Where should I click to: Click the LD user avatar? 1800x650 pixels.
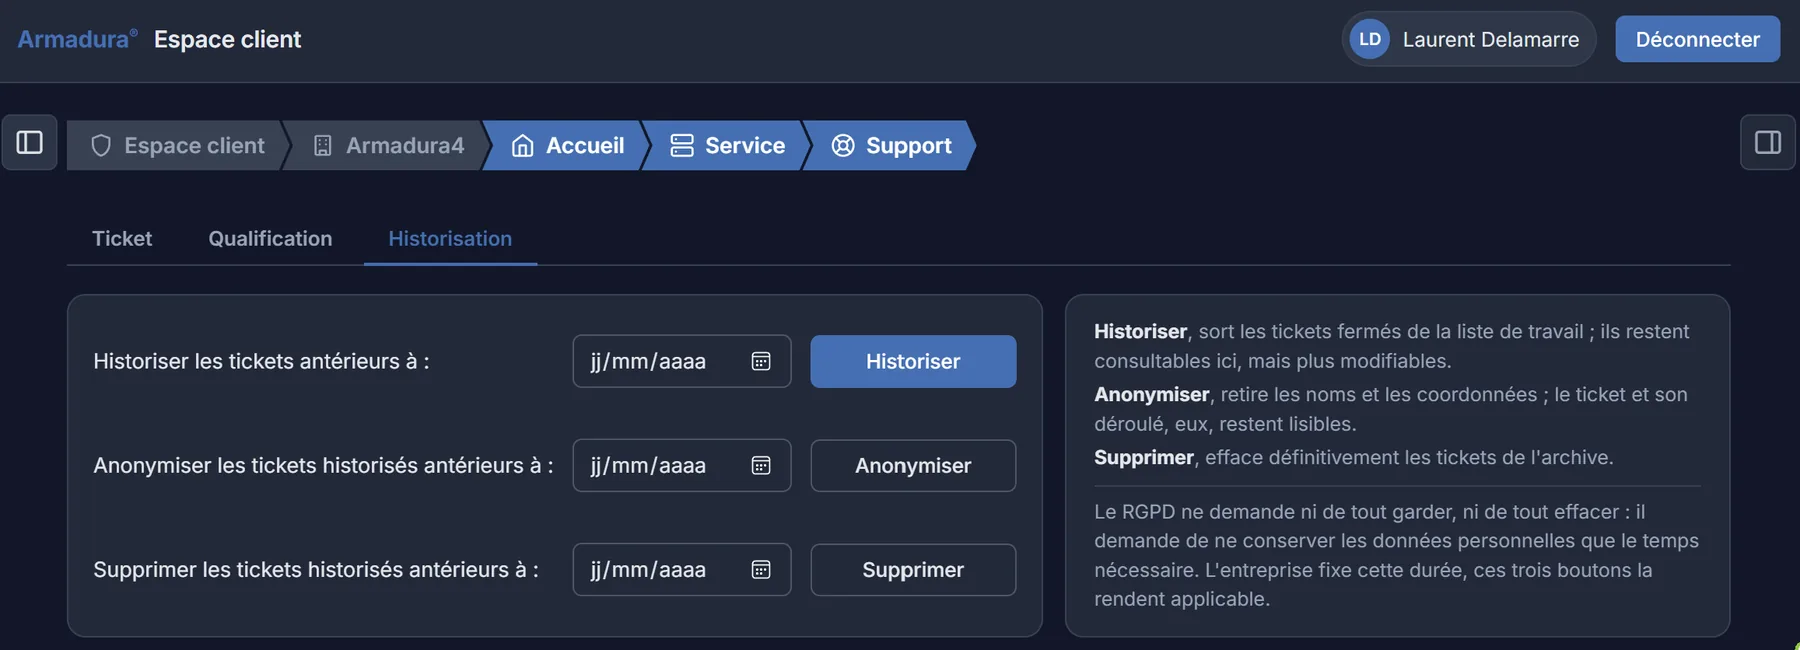click(x=1370, y=39)
